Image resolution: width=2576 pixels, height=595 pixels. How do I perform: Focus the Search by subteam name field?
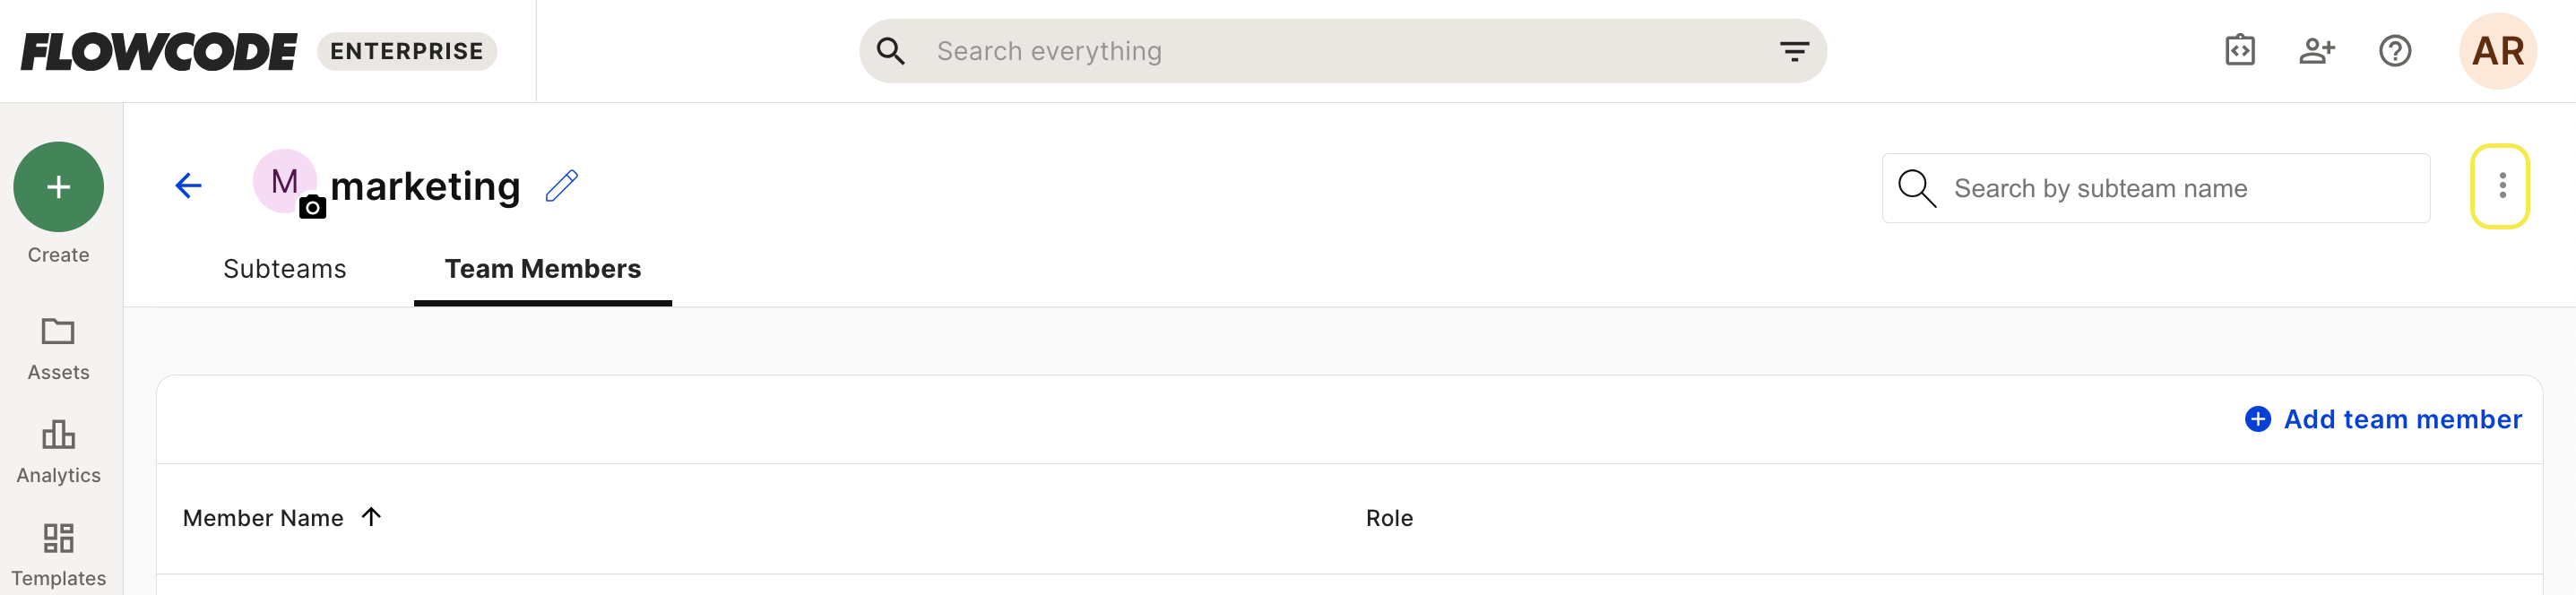click(2155, 188)
